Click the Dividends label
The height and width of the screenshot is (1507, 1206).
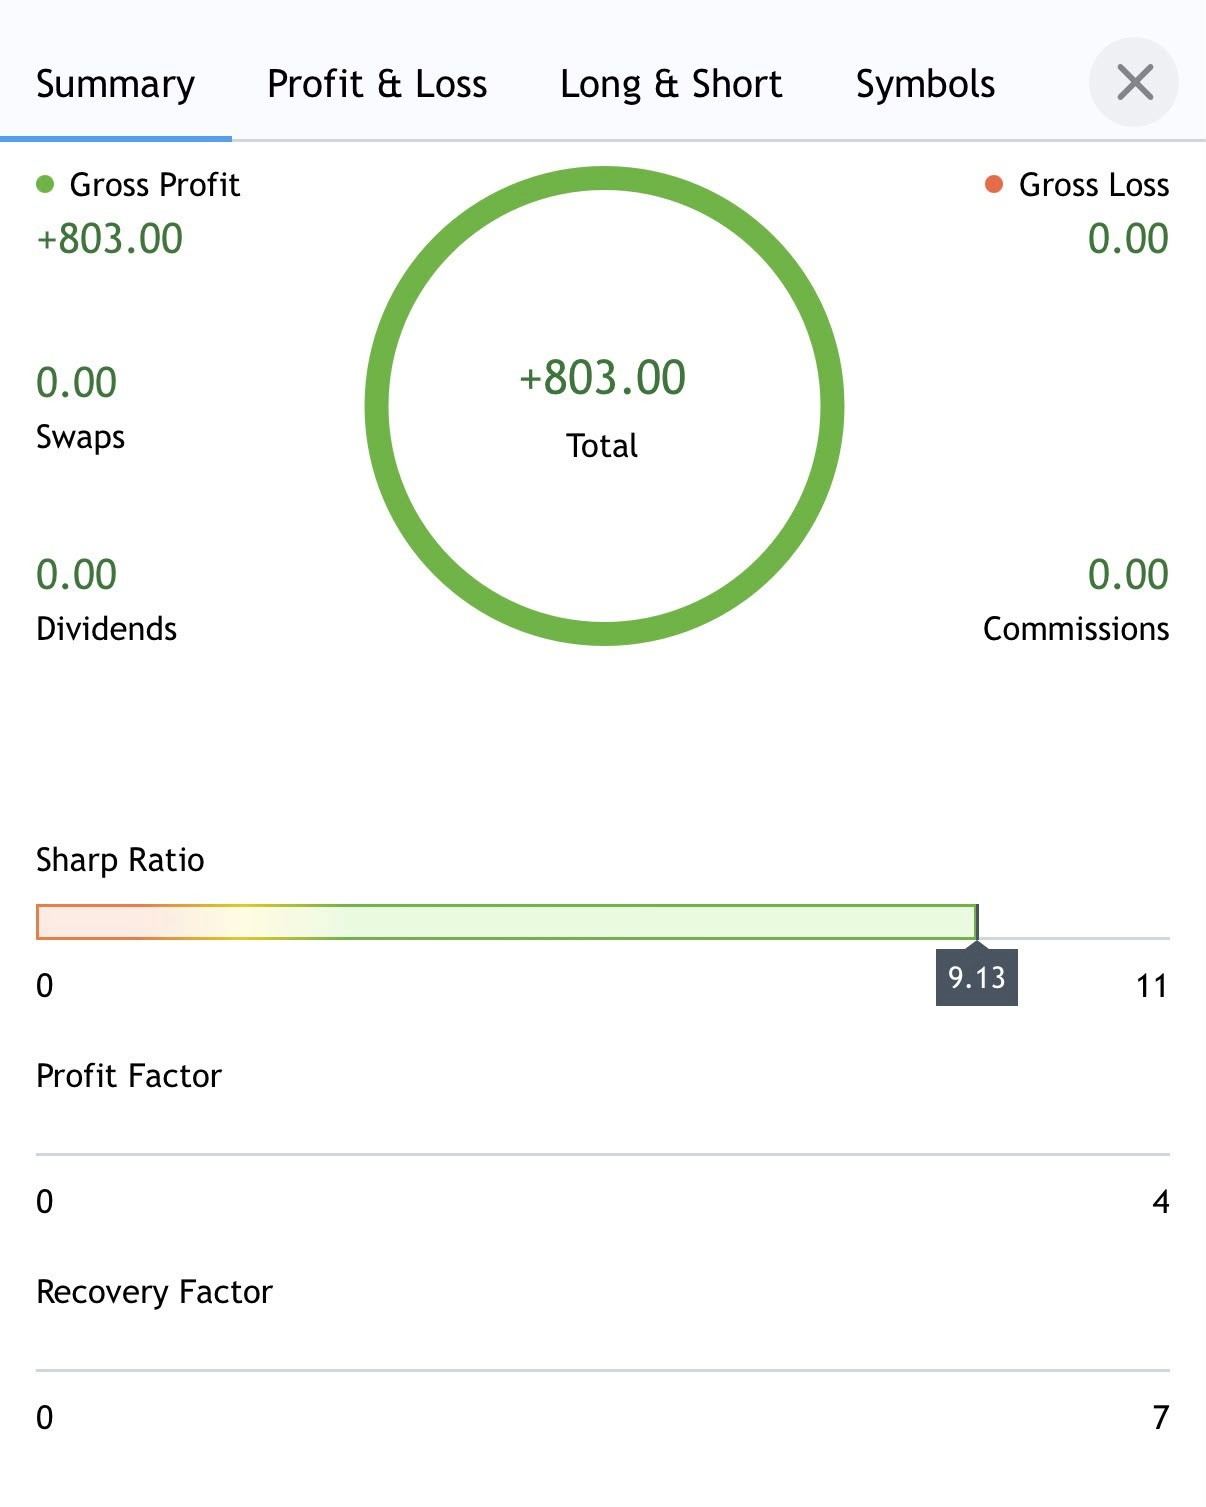(x=107, y=629)
